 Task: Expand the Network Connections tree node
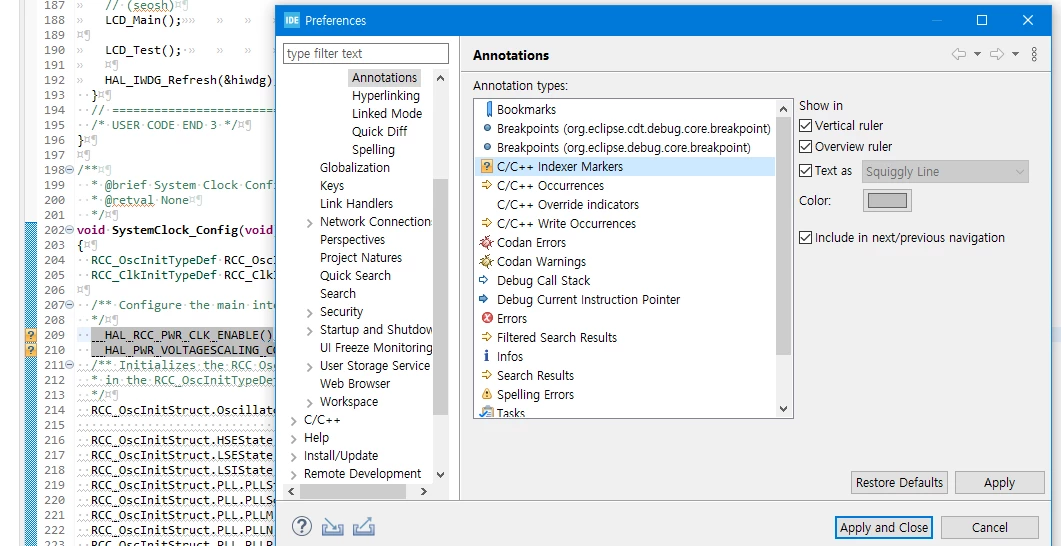pyautogui.click(x=309, y=223)
